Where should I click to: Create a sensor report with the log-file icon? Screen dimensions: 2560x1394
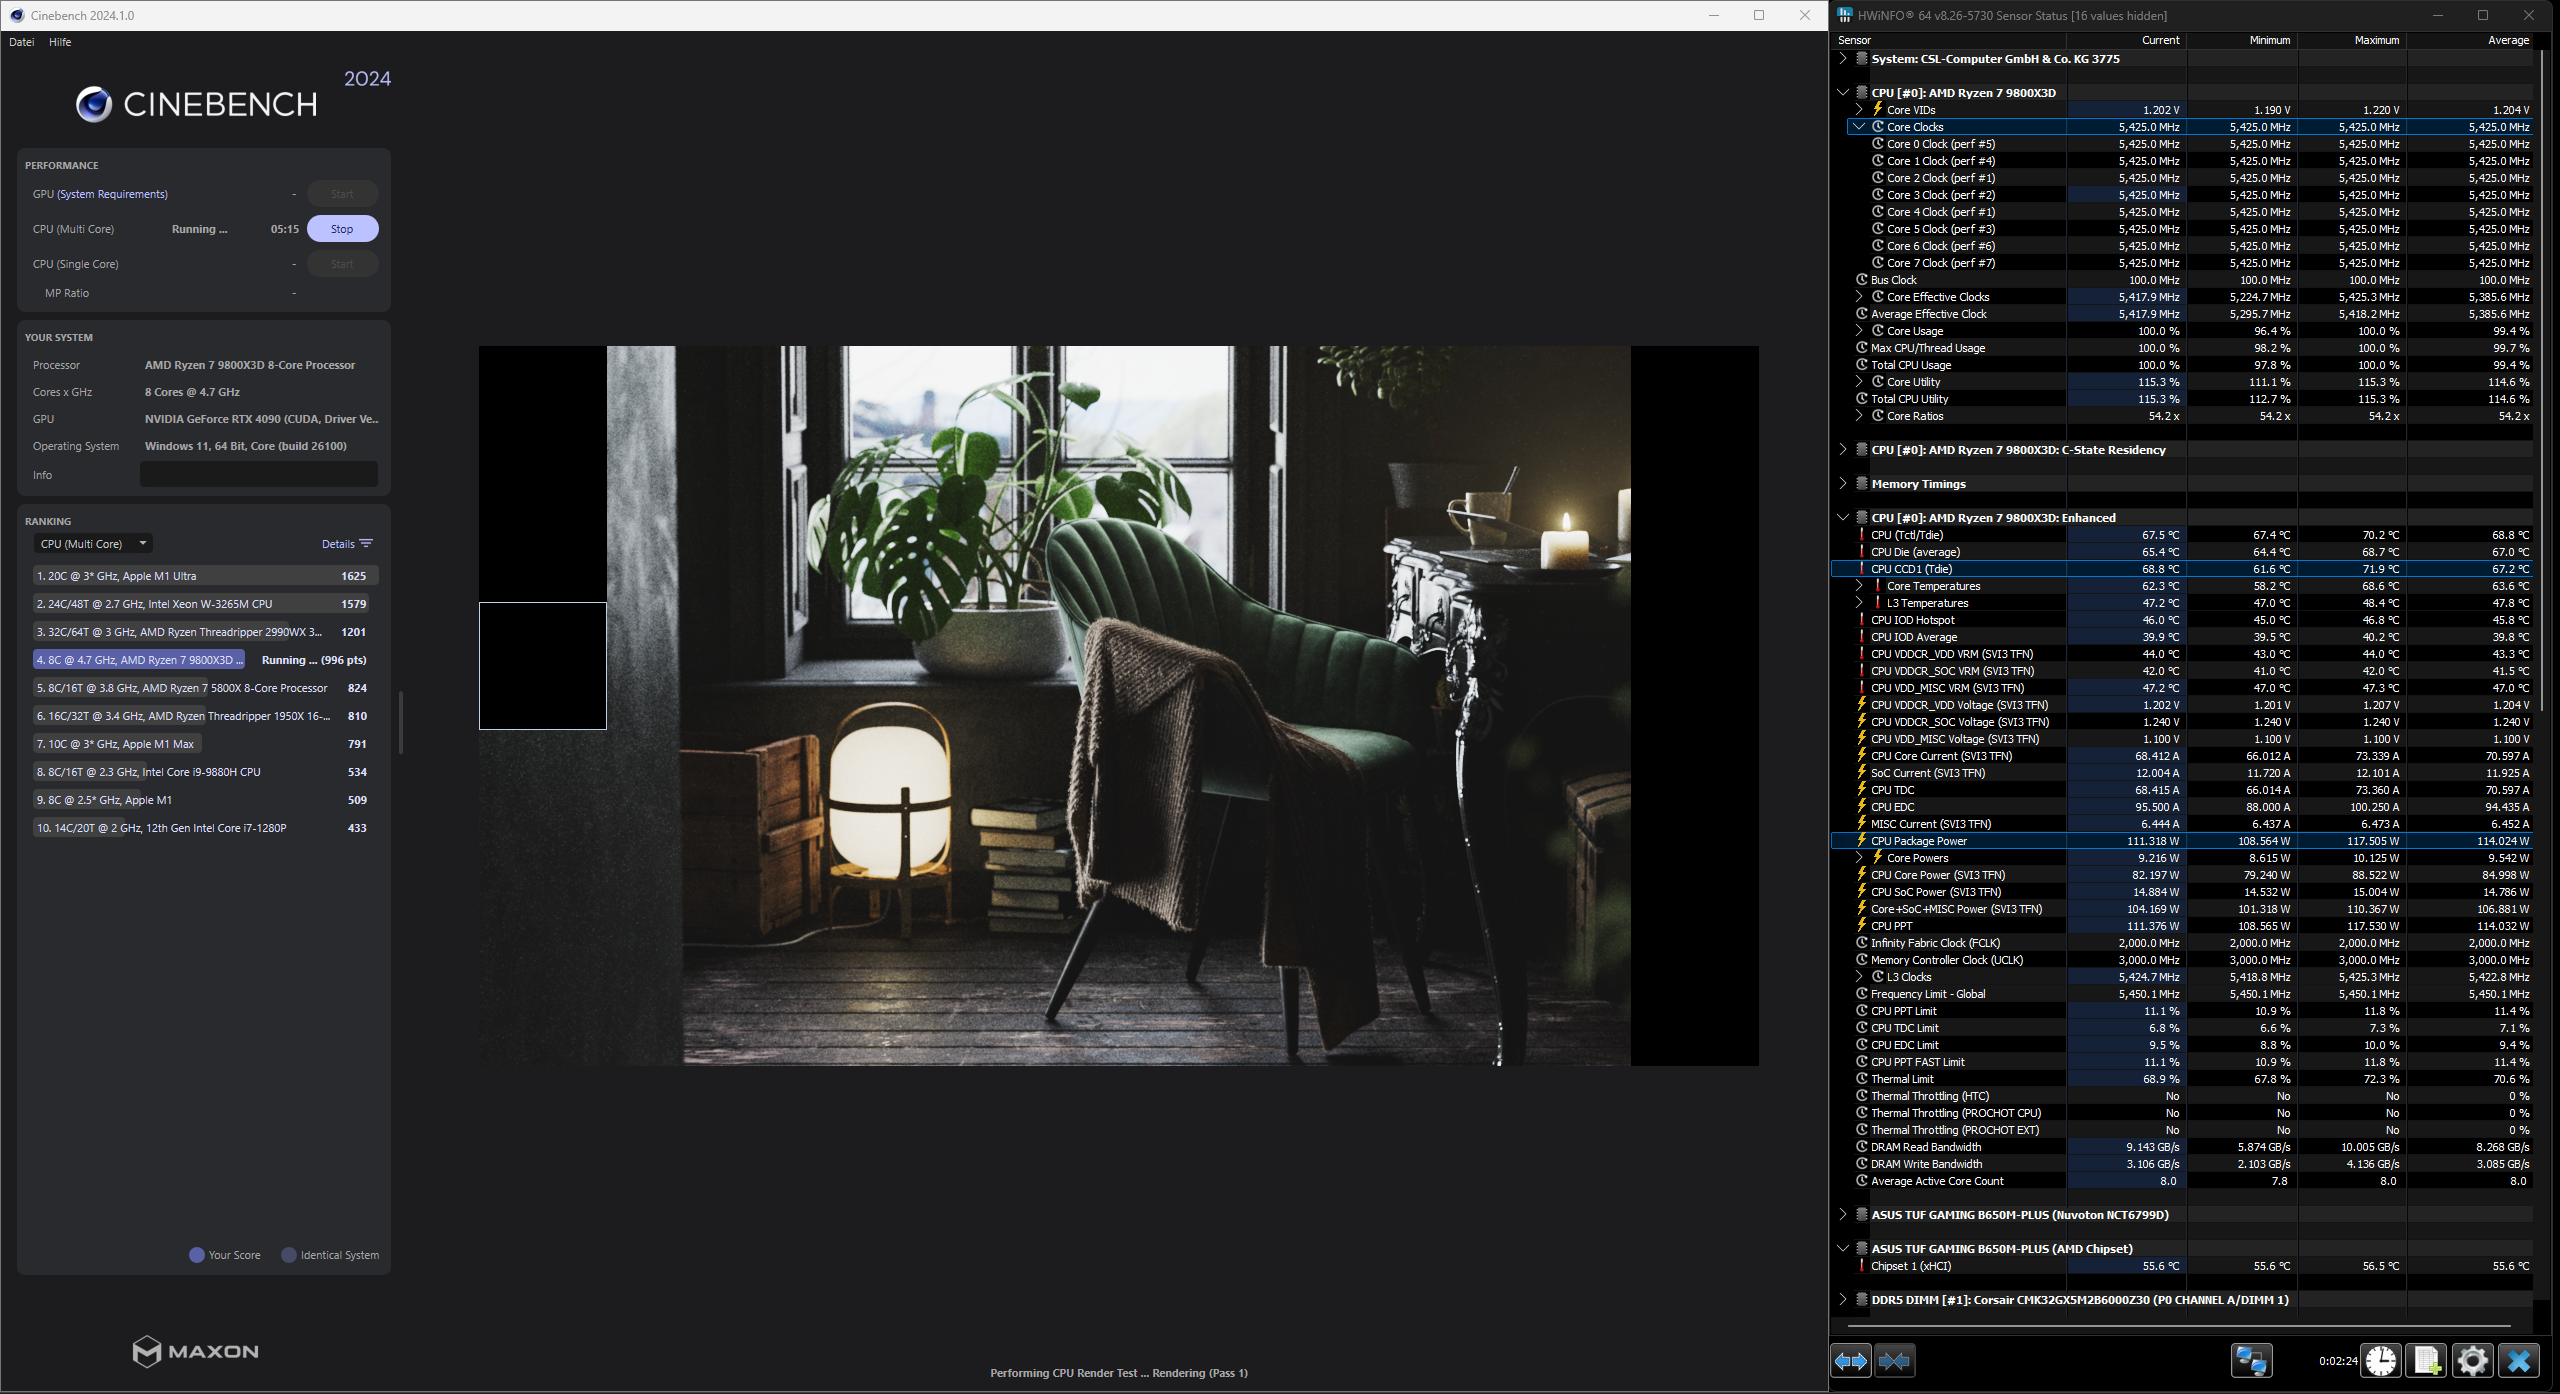tap(2424, 1360)
